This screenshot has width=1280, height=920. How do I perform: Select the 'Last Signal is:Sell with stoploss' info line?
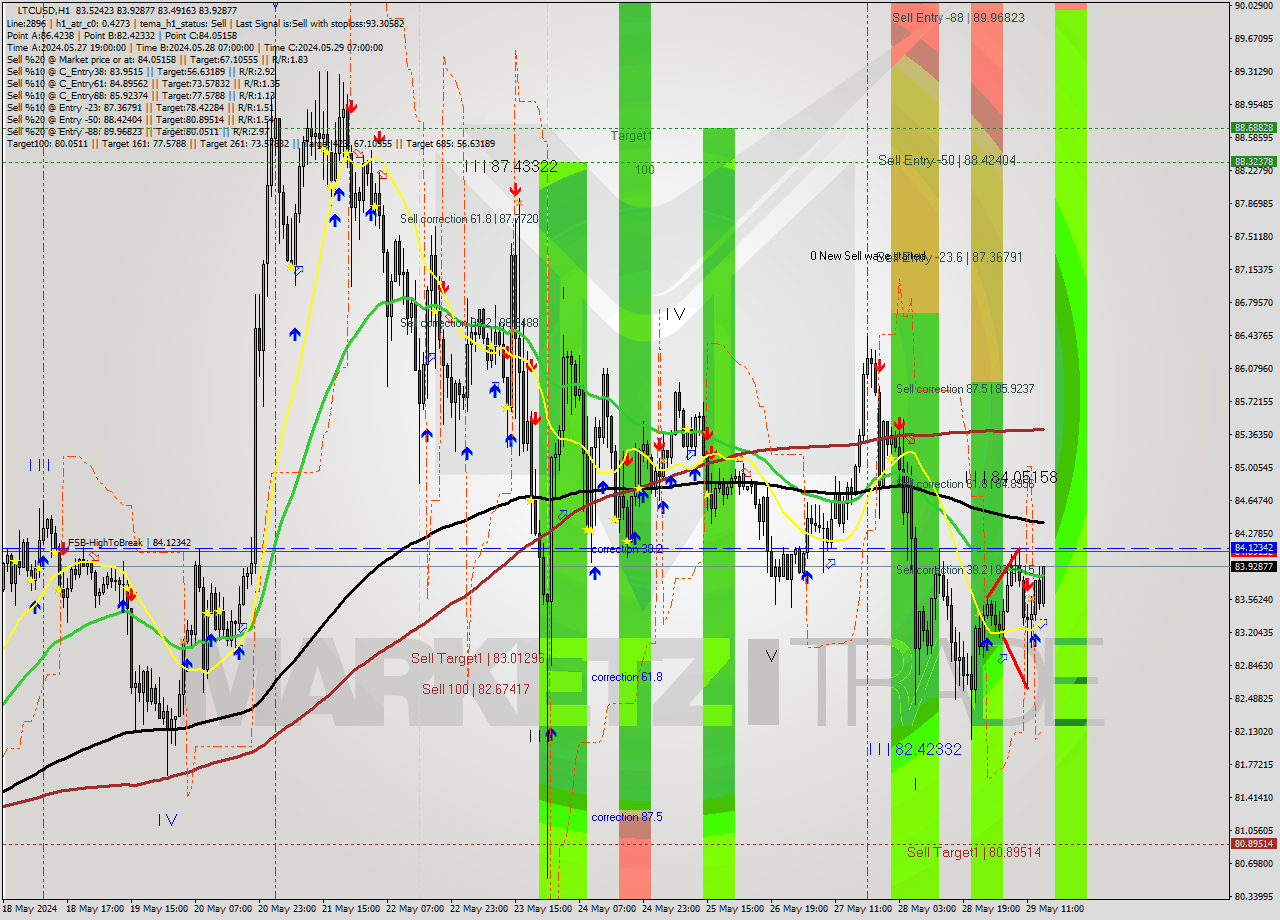coord(318,22)
